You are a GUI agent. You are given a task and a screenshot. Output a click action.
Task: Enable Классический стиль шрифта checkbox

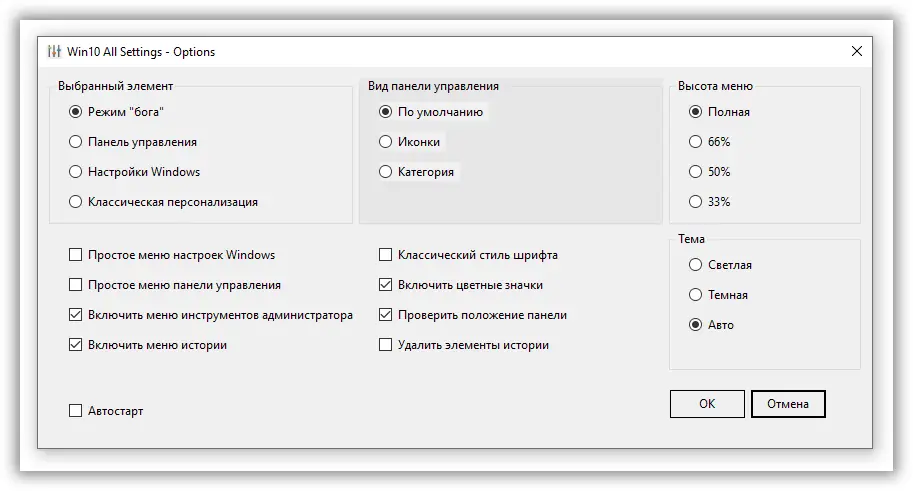tap(386, 255)
